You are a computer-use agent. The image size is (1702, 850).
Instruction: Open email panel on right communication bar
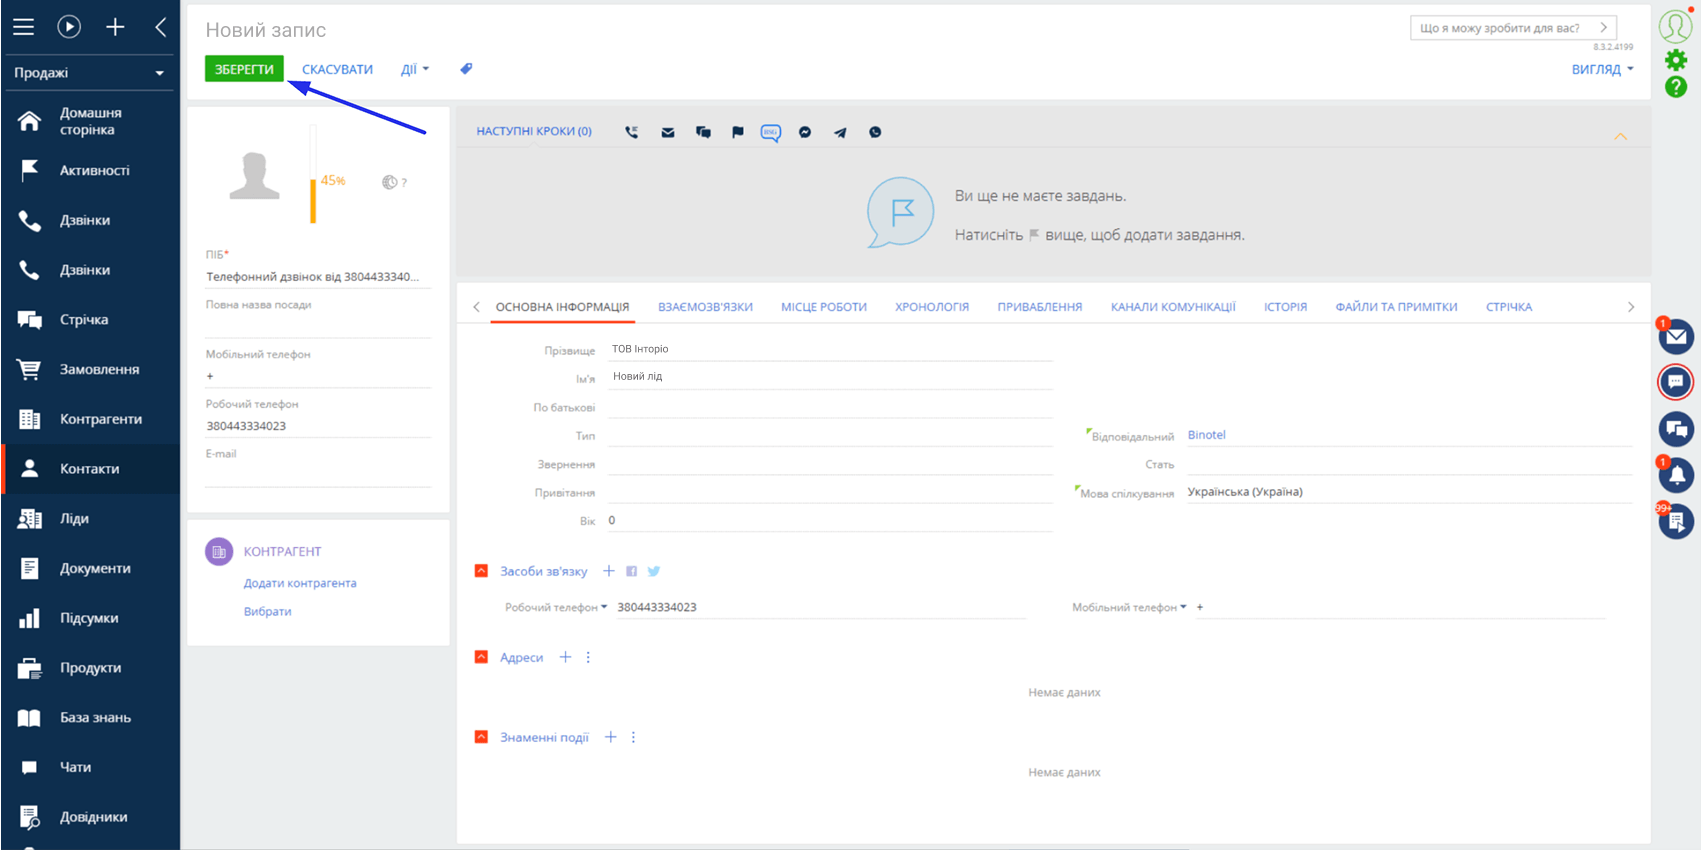(1676, 337)
